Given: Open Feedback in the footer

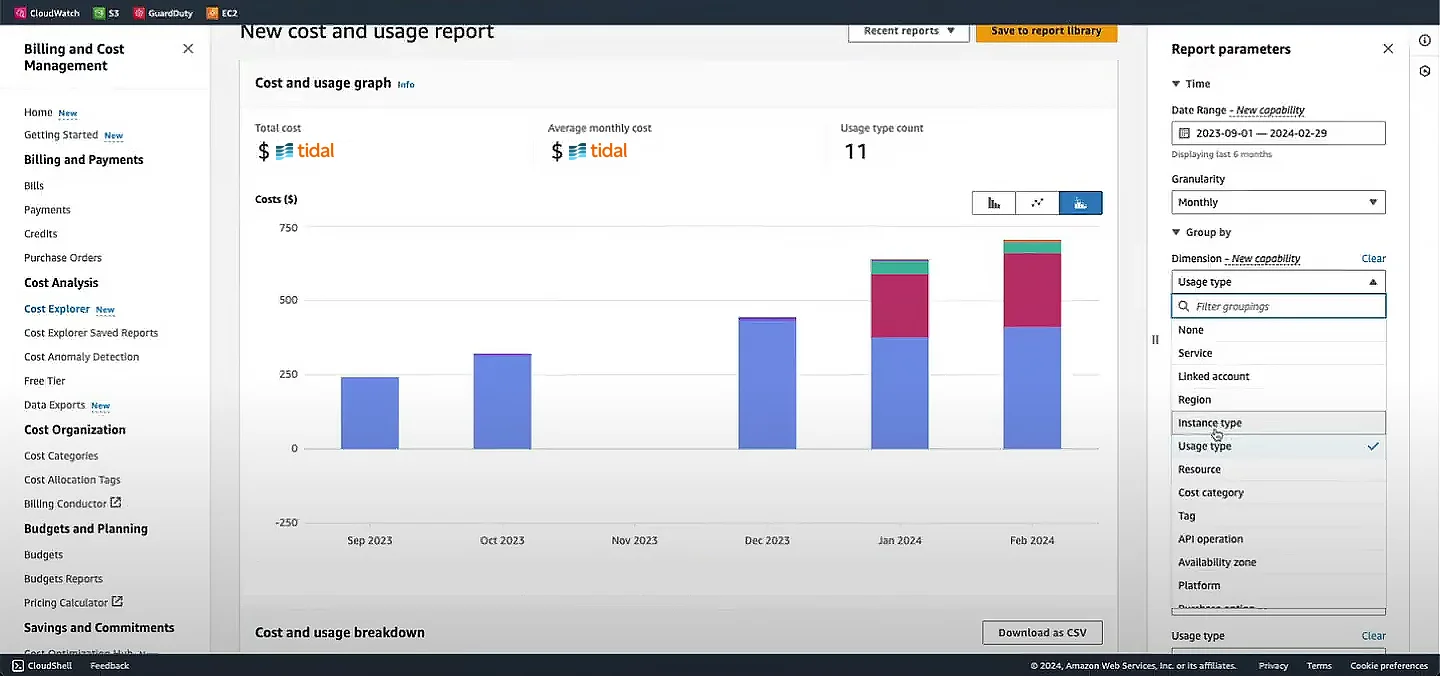Looking at the screenshot, I should 110,665.
